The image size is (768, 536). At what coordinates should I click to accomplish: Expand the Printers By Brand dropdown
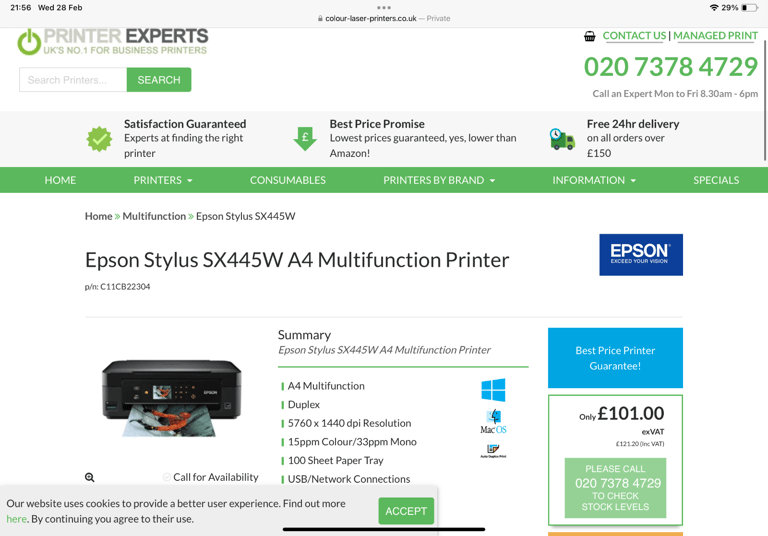point(439,180)
